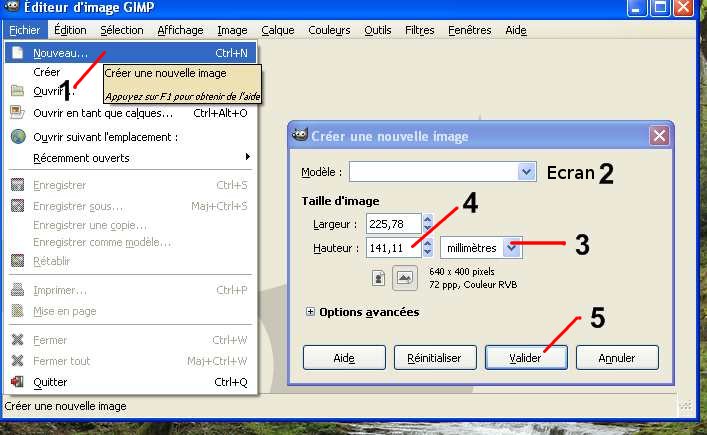
Task: Select portrait orientation icon in new image dialog
Action: [x=379, y=278]
